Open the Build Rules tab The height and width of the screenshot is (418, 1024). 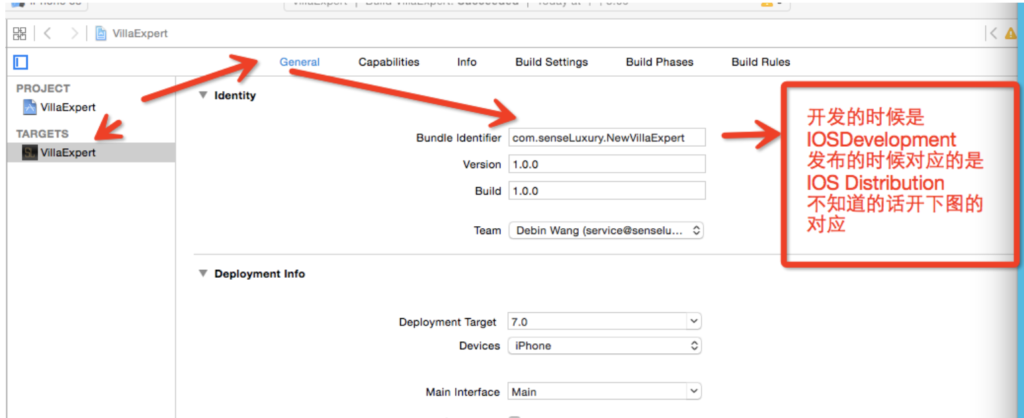point(761,62)
